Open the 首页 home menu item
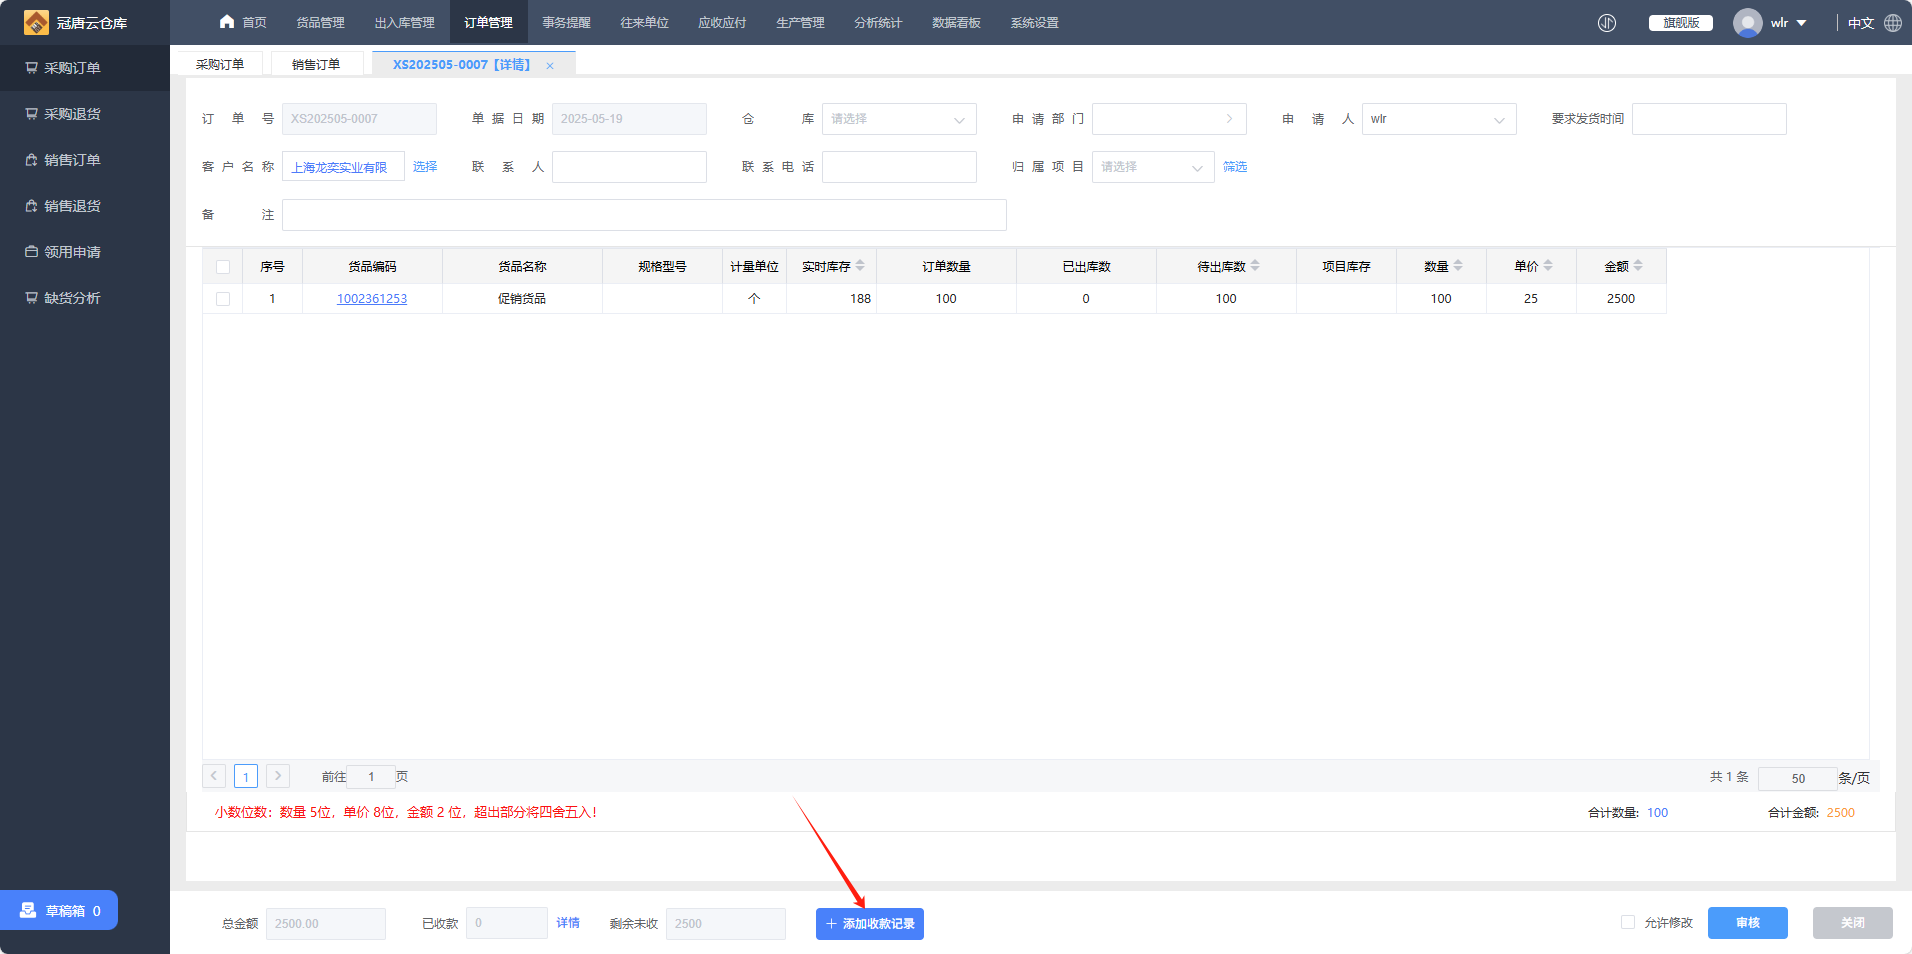 [243, 22]
